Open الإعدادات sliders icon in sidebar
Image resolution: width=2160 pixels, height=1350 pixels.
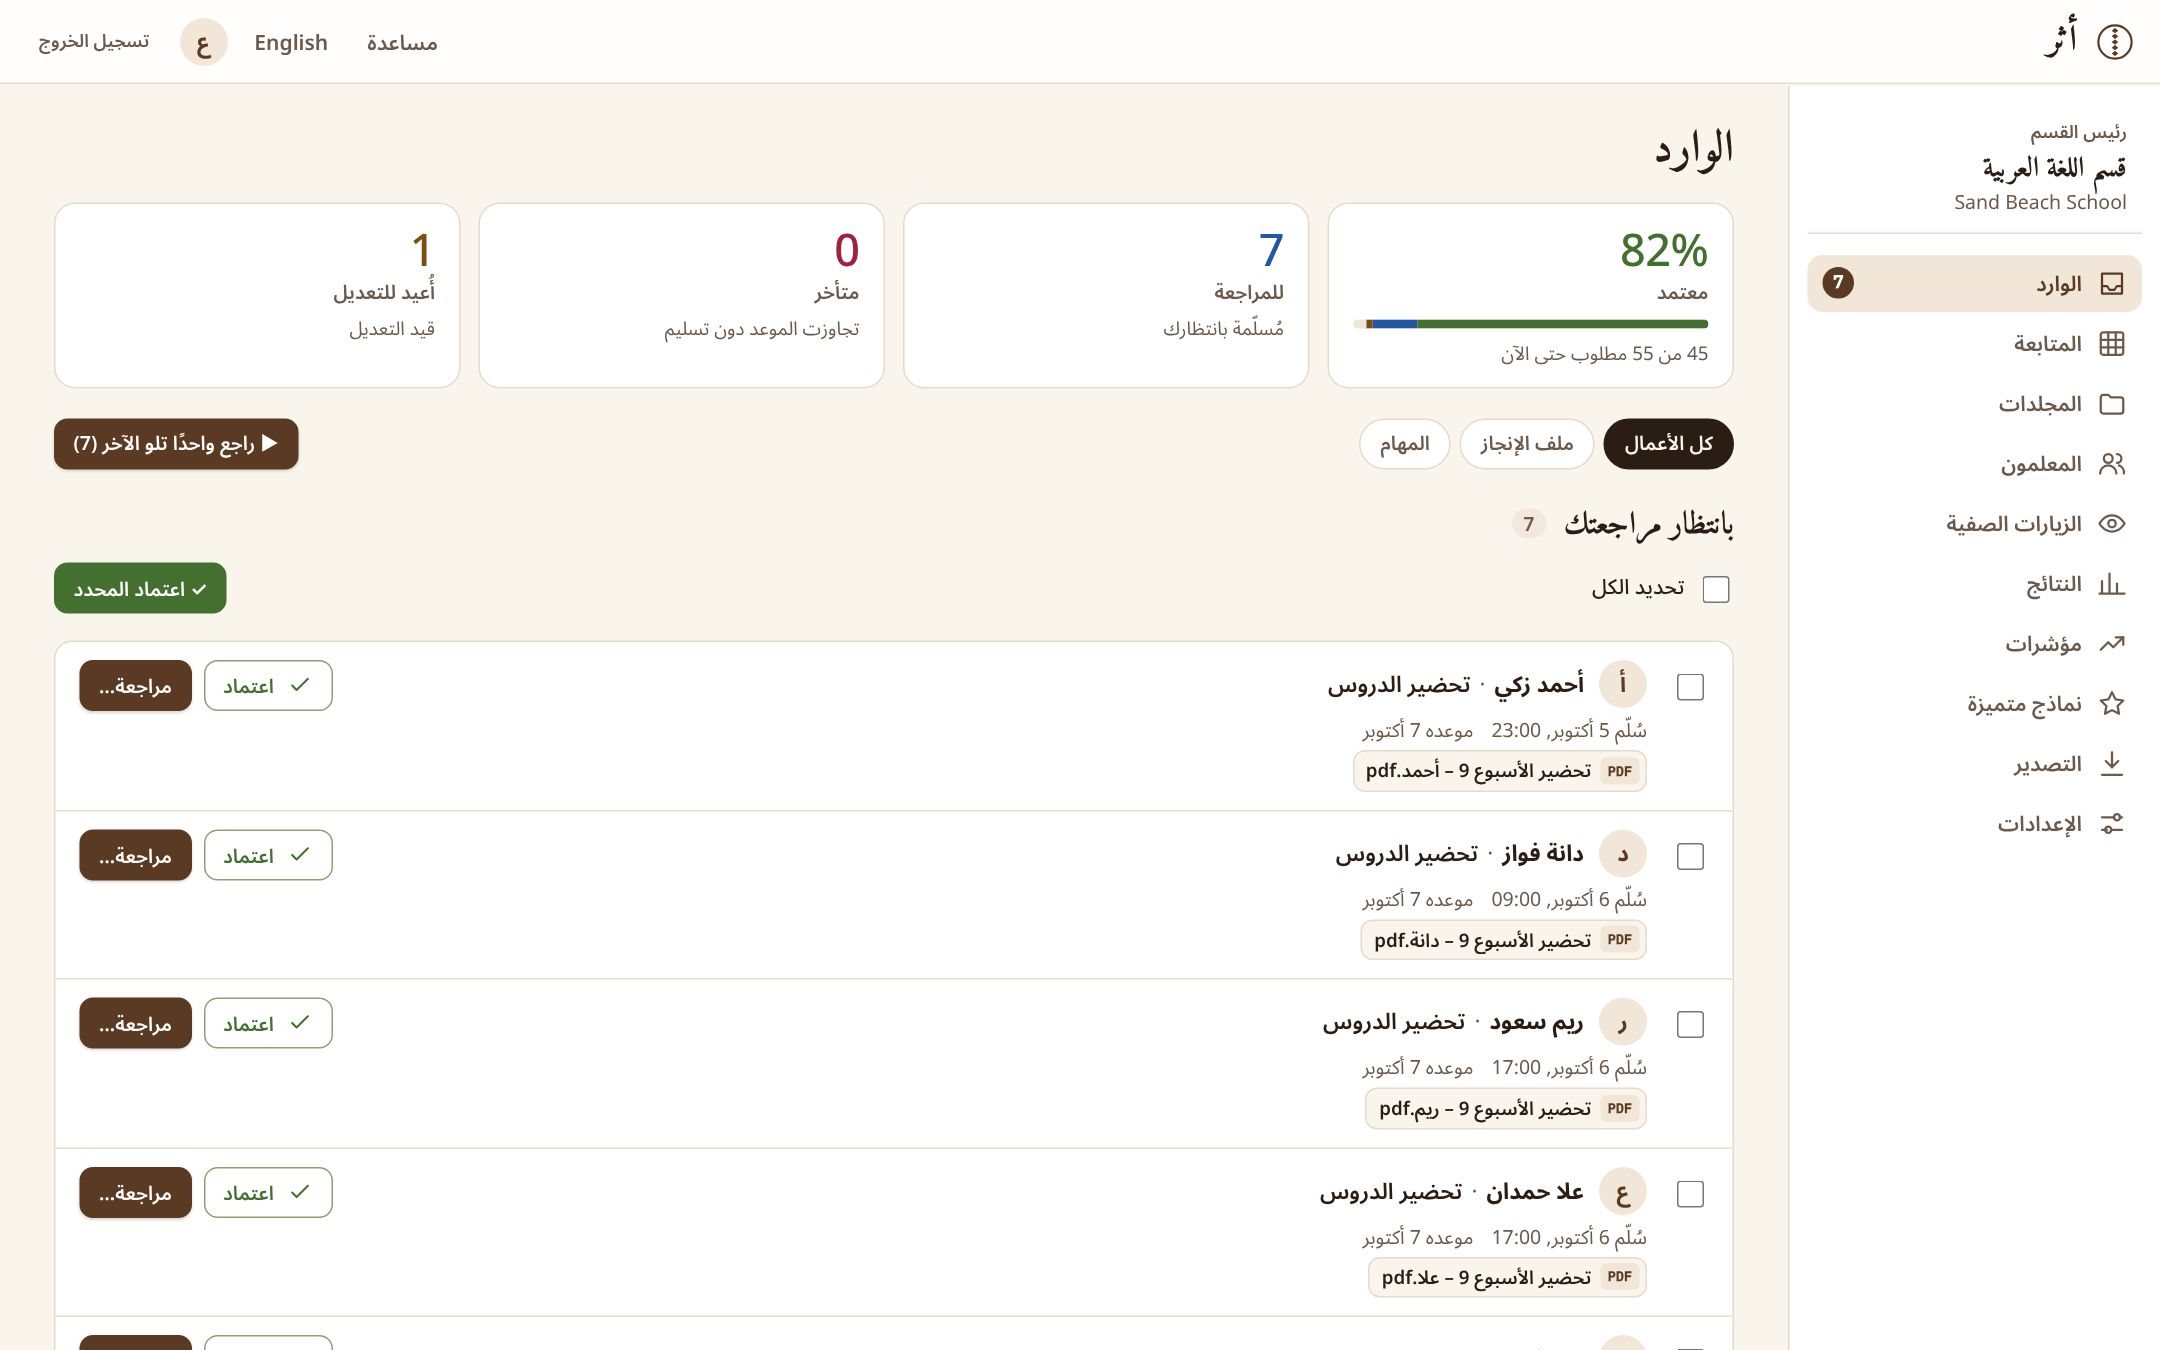[2112, 824]
